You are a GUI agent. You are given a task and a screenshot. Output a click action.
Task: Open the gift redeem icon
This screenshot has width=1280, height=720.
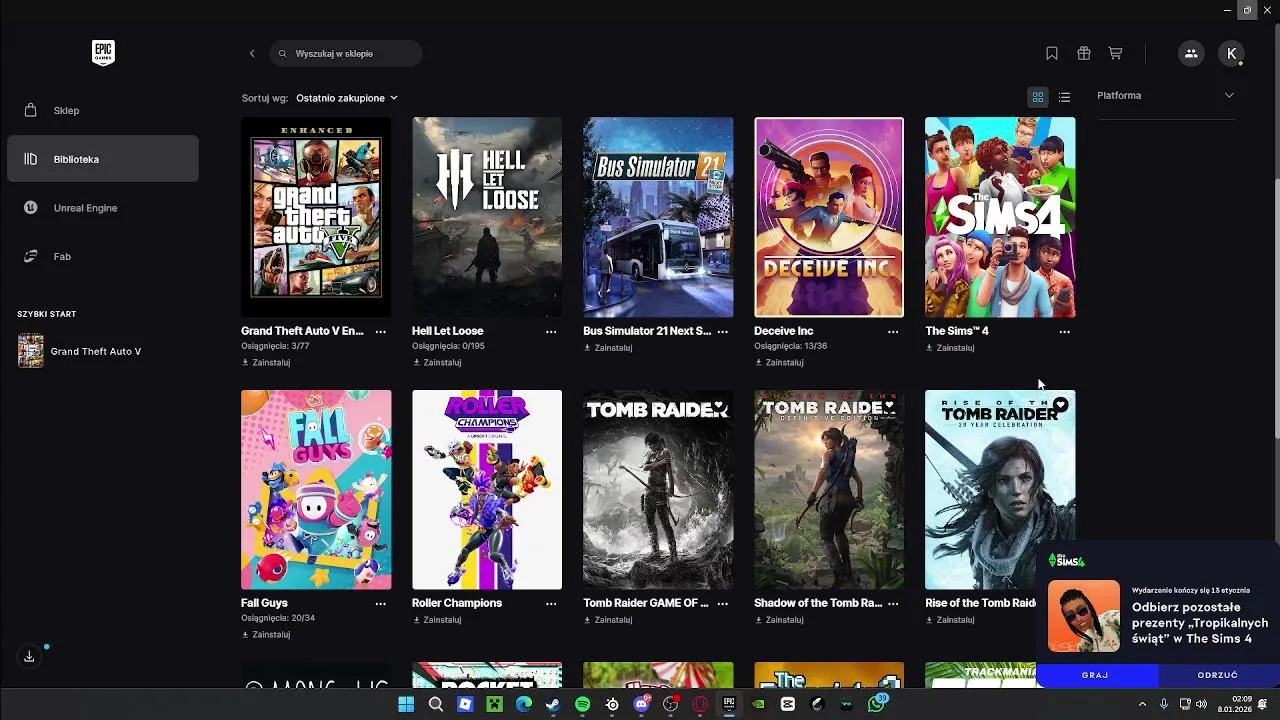[x=1084, y=53]
